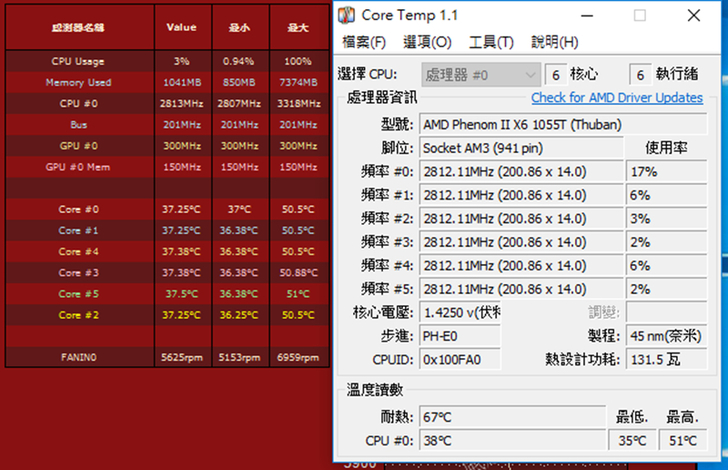Image resolution: width=728 pixels, height=470 pixels.
Task: Click the Core #0 row label
Action: (x=78, y=209)
